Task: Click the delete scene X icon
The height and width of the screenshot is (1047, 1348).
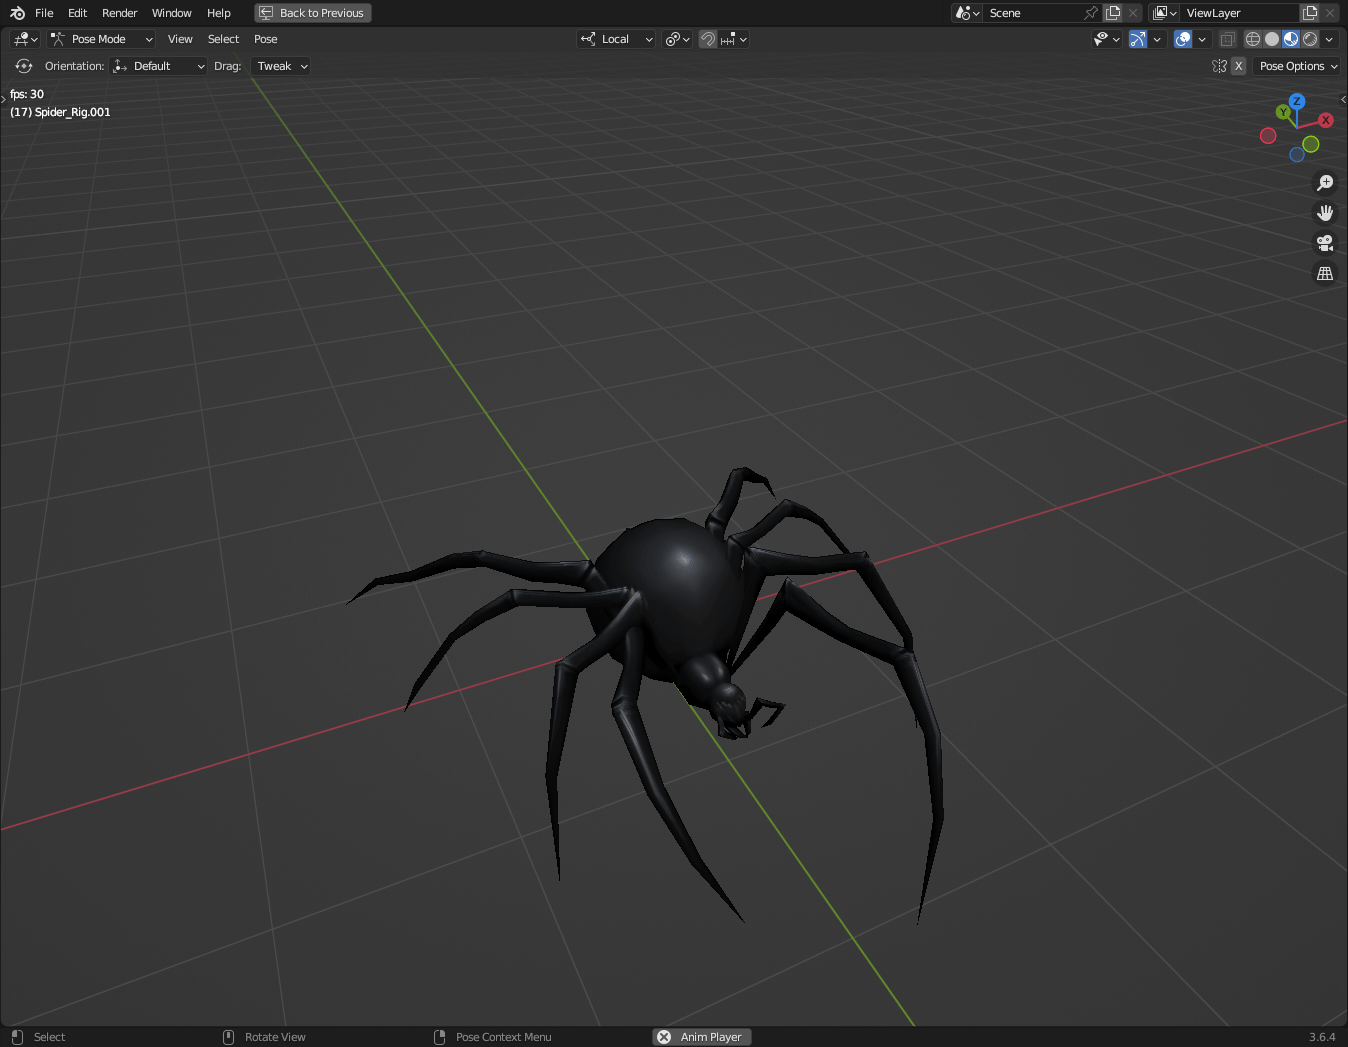Action: (x=1133, y=13)
